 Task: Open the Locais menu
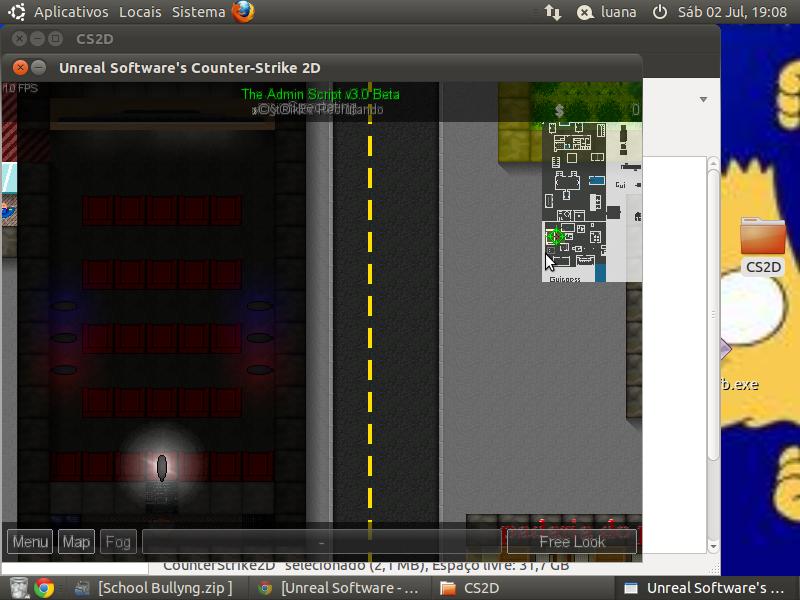tap(140, 12)
